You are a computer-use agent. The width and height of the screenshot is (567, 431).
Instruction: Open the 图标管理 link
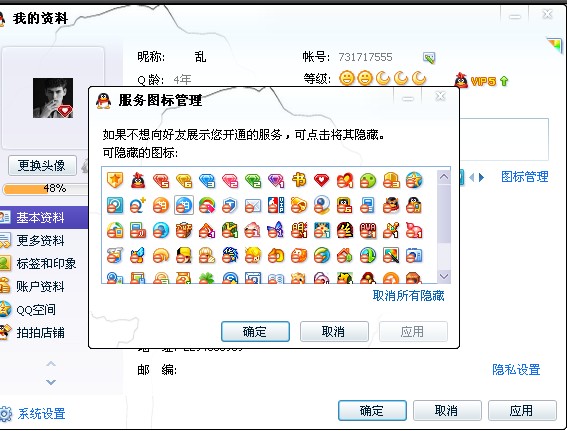click(525, 177)
